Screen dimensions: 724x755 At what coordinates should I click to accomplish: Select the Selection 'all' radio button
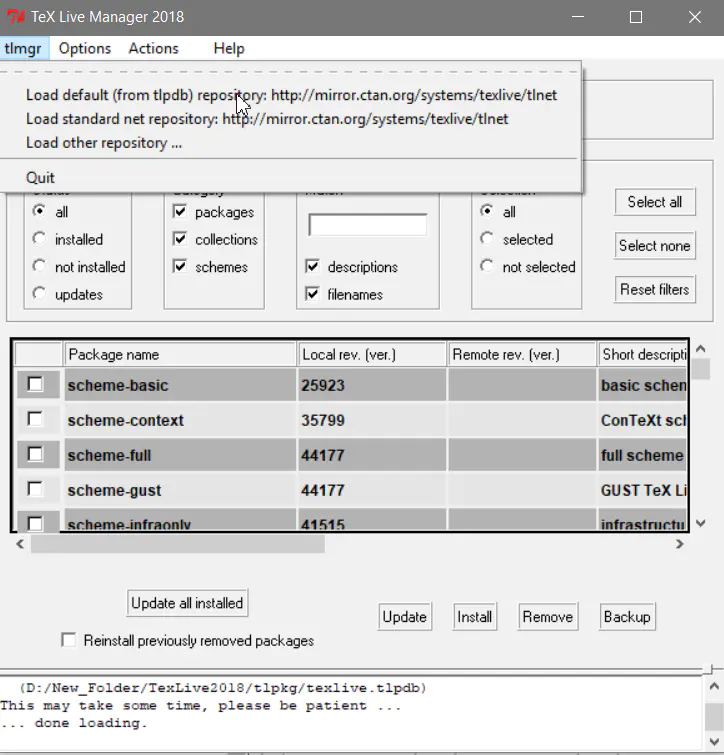pyautogui.click(x=487, y=211)
